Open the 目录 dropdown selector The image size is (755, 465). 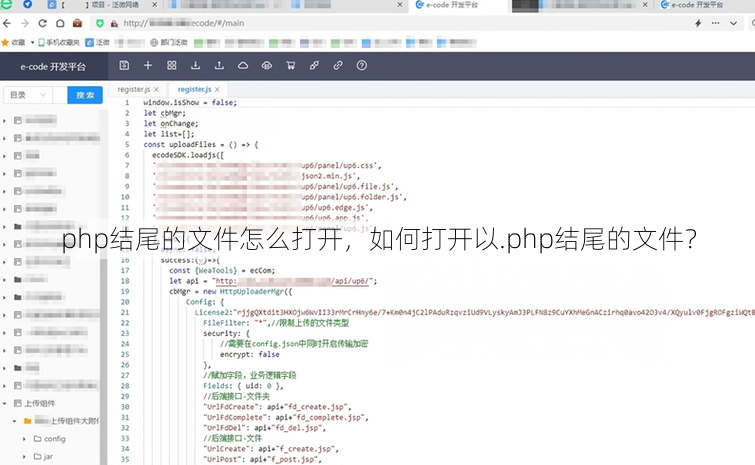[x=28, y=95]
